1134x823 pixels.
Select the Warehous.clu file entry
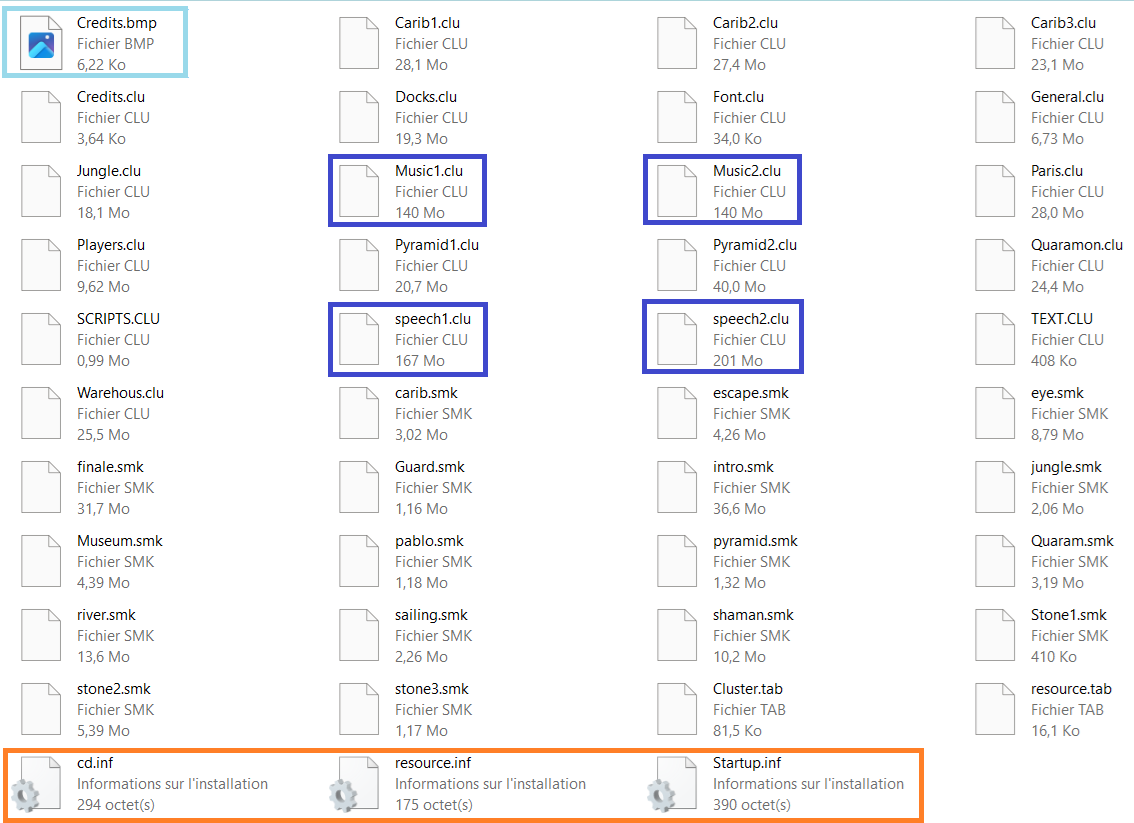click(x=93, y=414)
